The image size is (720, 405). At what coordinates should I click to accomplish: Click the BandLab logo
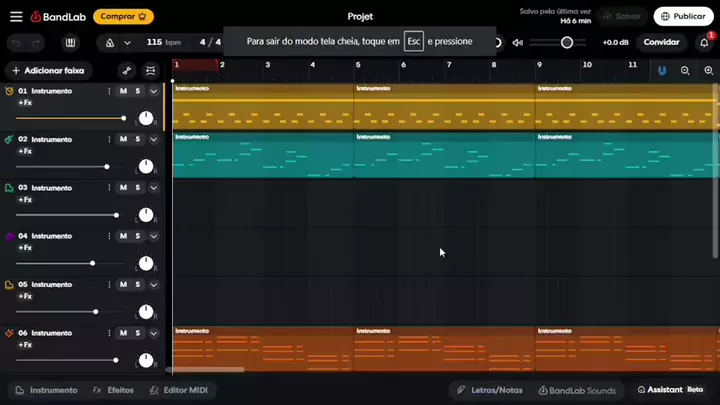tap(58, 17)
